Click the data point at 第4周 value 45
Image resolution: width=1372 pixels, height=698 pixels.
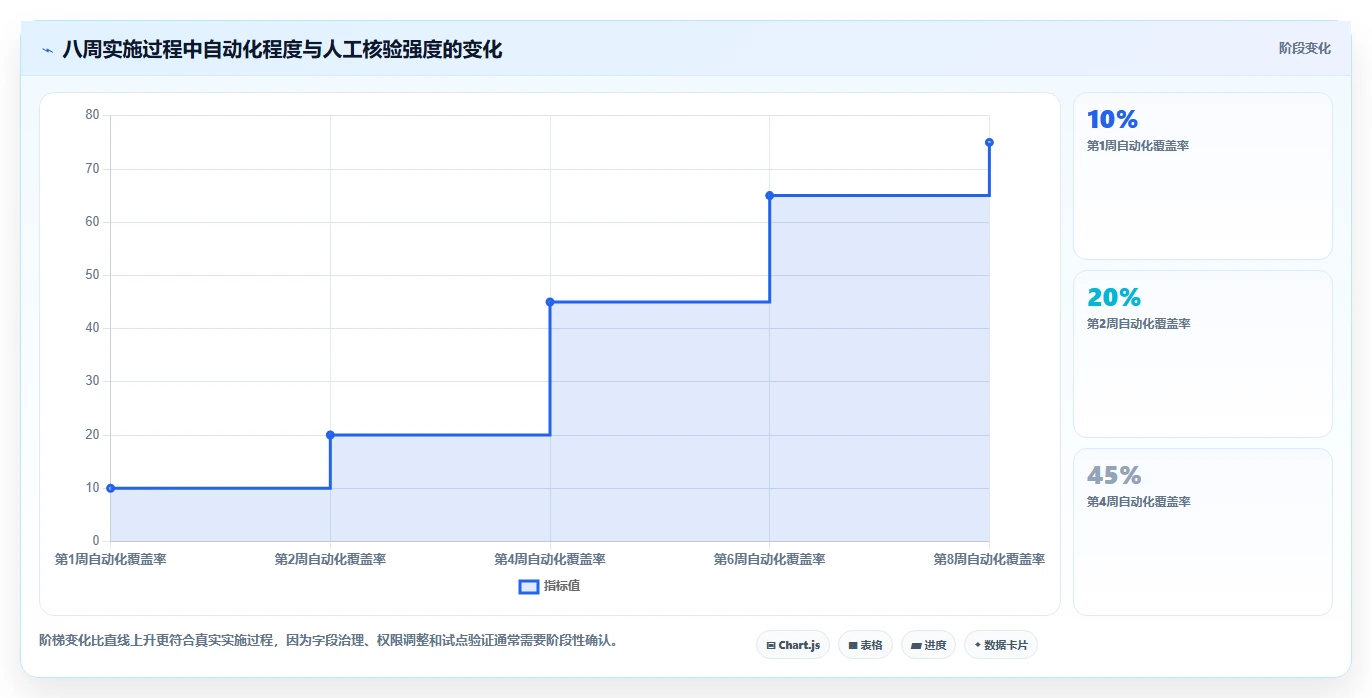[x=550, y=302]
